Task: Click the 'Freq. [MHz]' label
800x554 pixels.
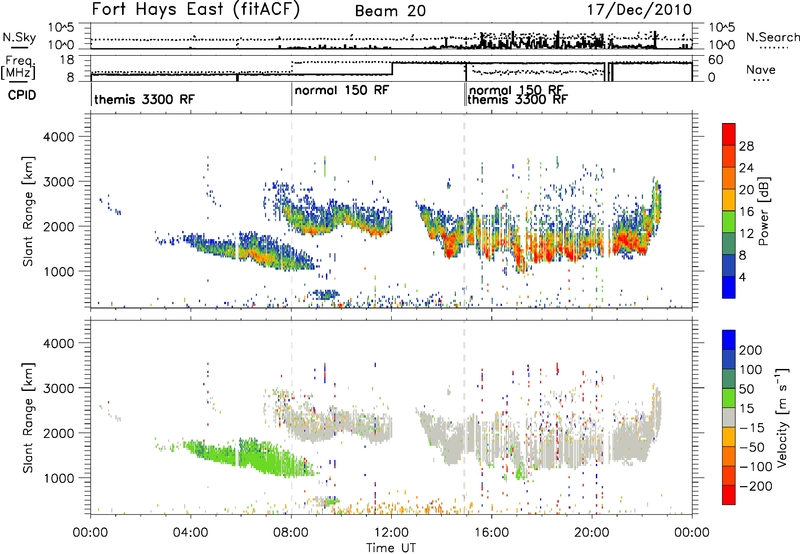Action: (18, 68)
